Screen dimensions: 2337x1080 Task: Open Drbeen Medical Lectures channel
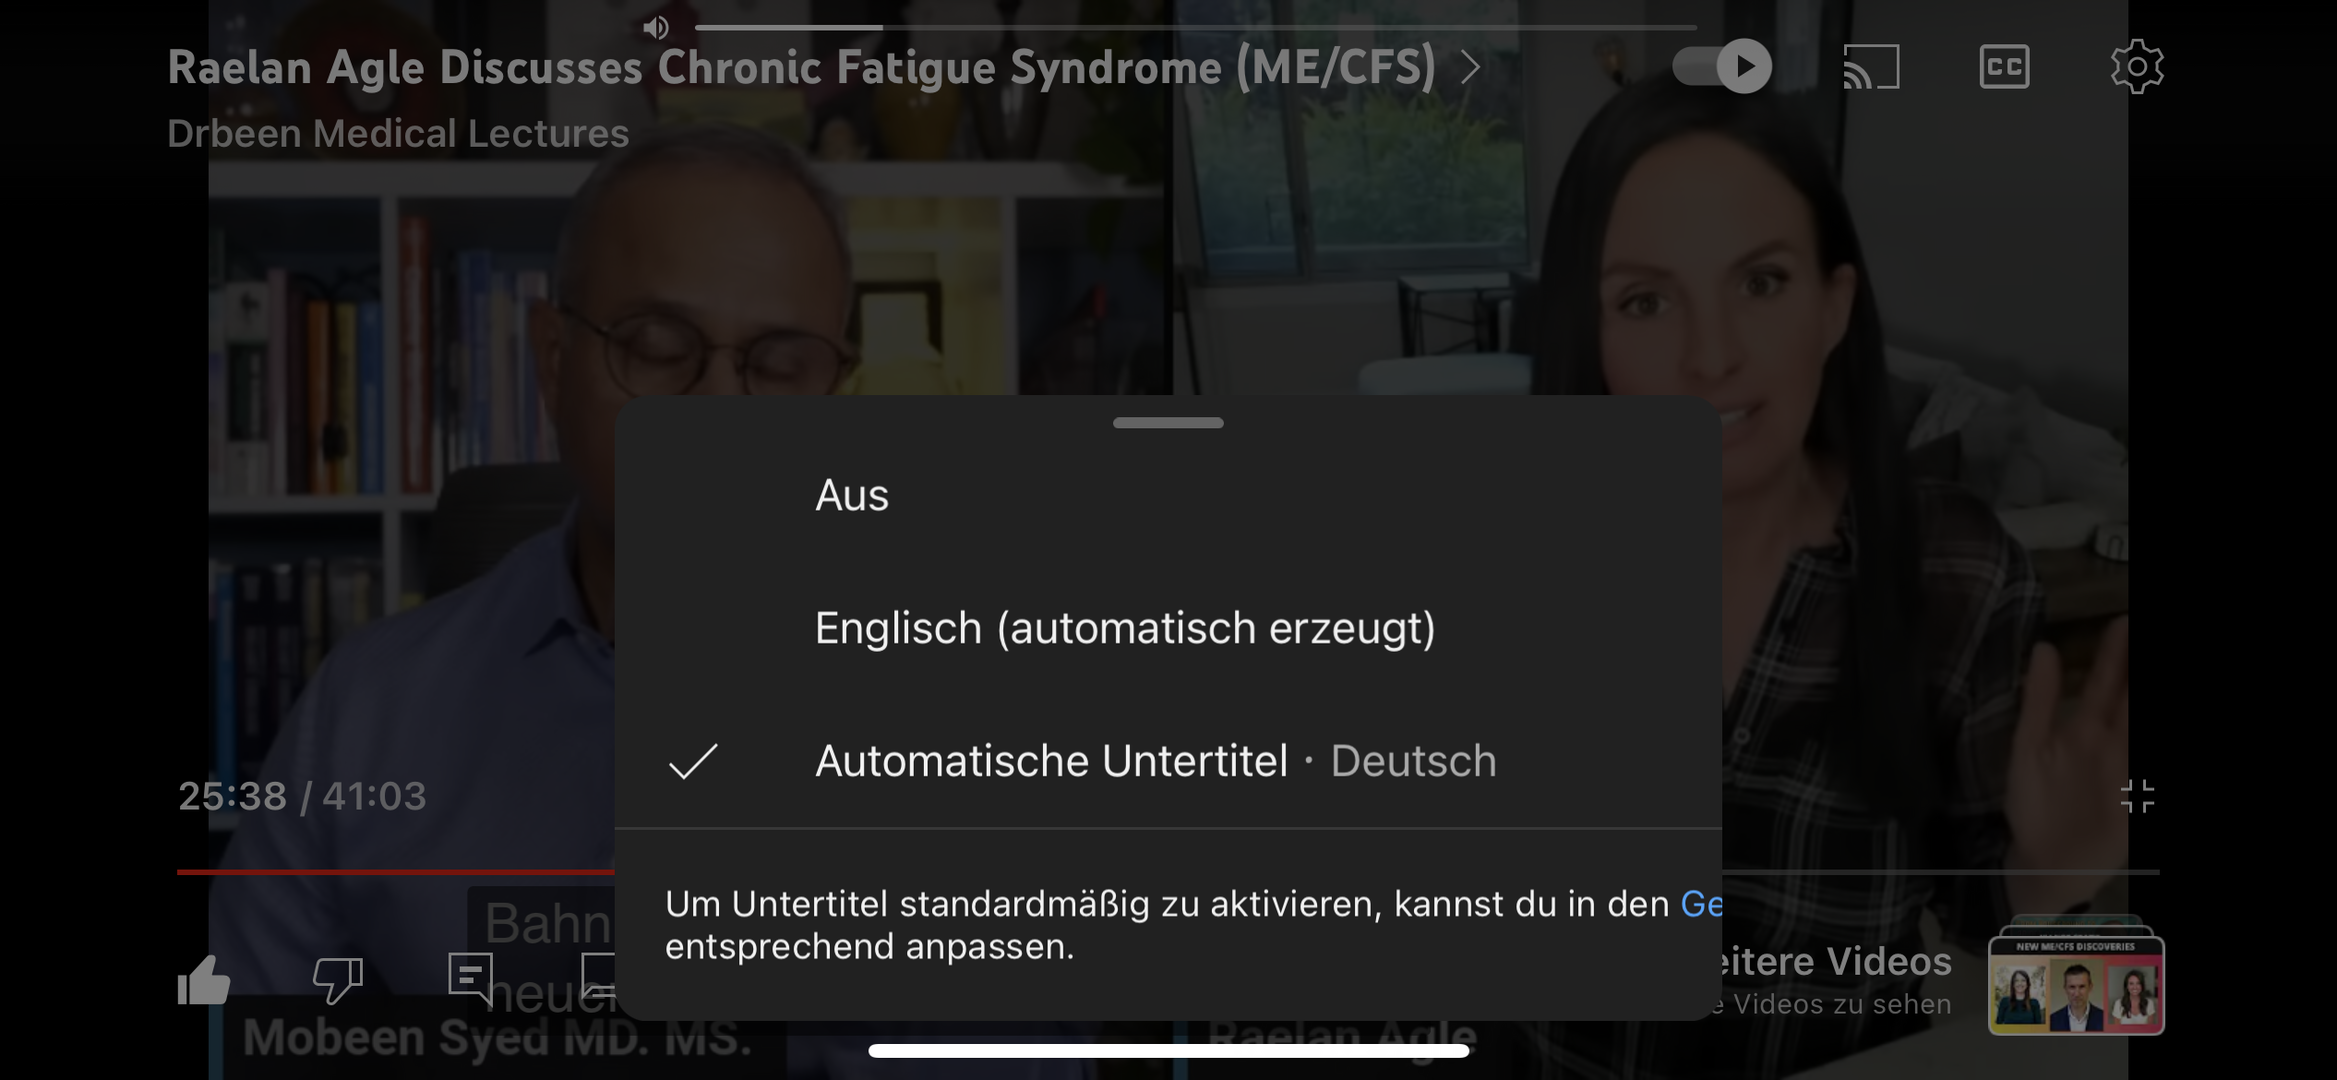398,133
